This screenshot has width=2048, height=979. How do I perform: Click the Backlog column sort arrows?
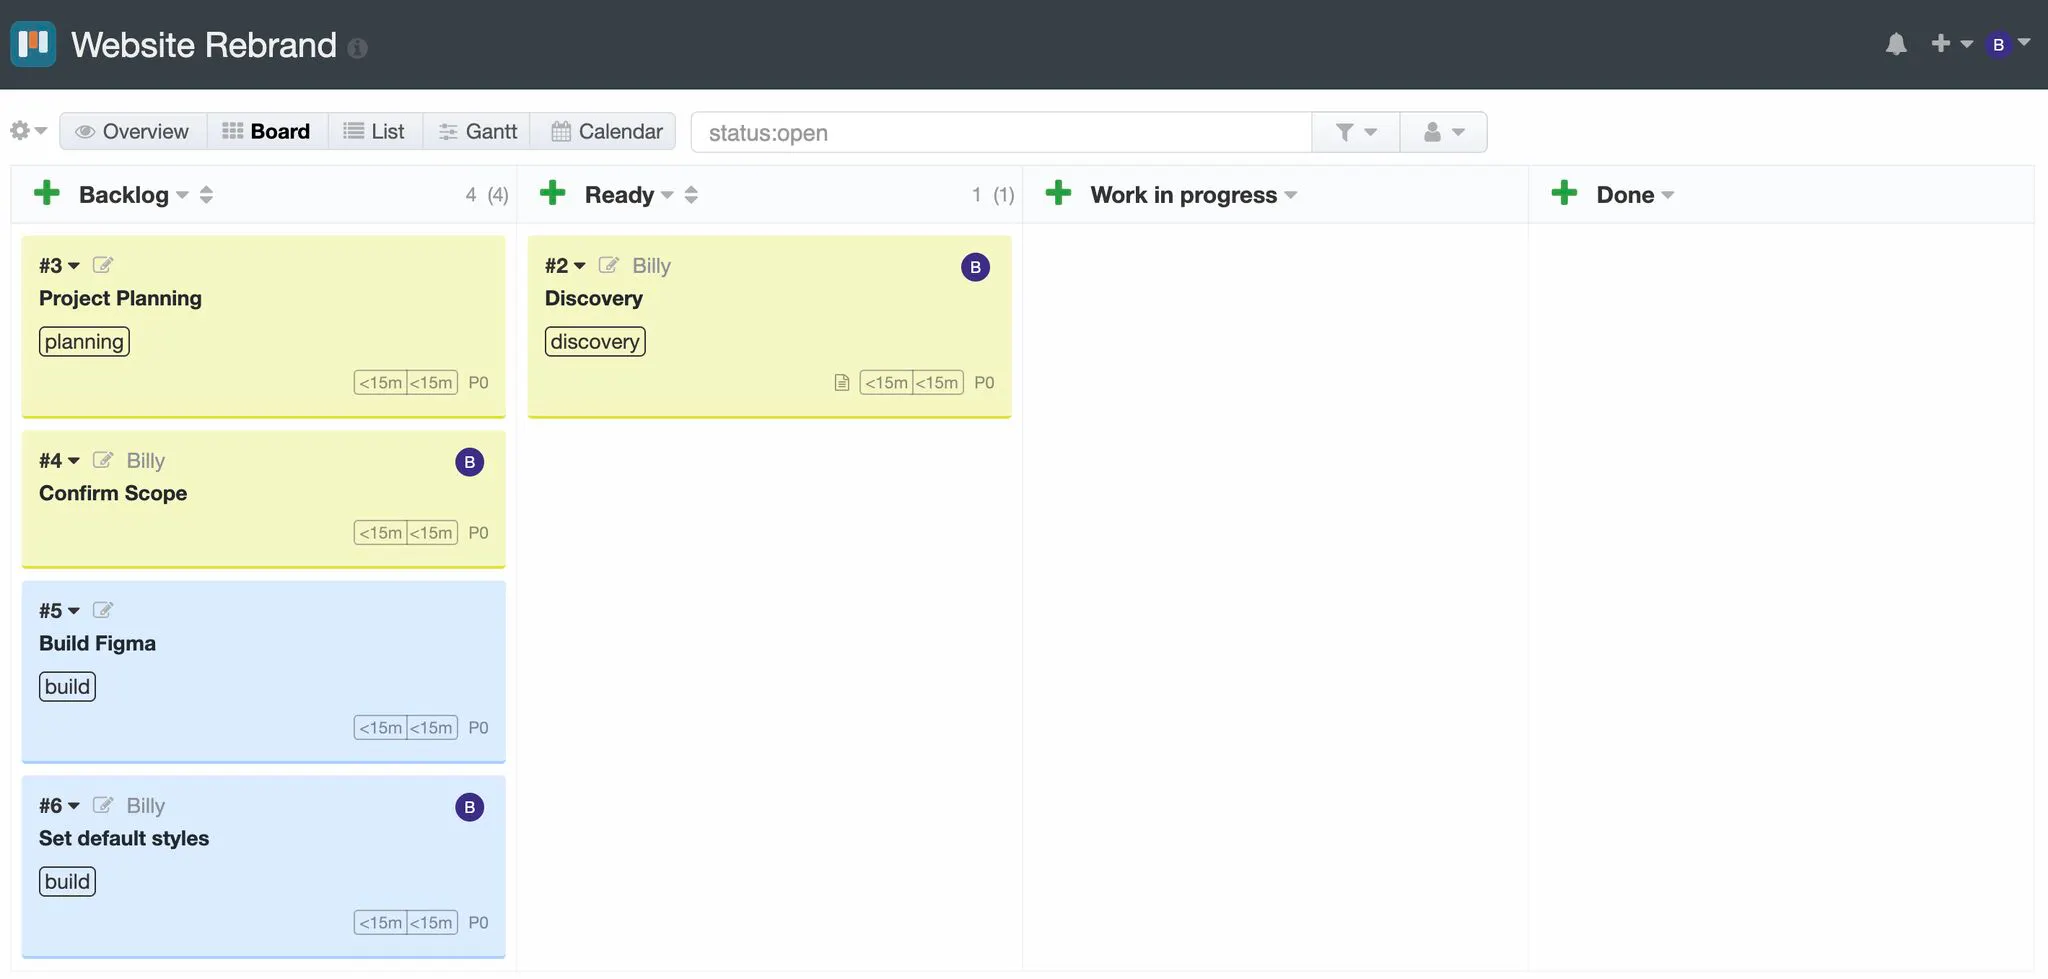coord(206,195)
